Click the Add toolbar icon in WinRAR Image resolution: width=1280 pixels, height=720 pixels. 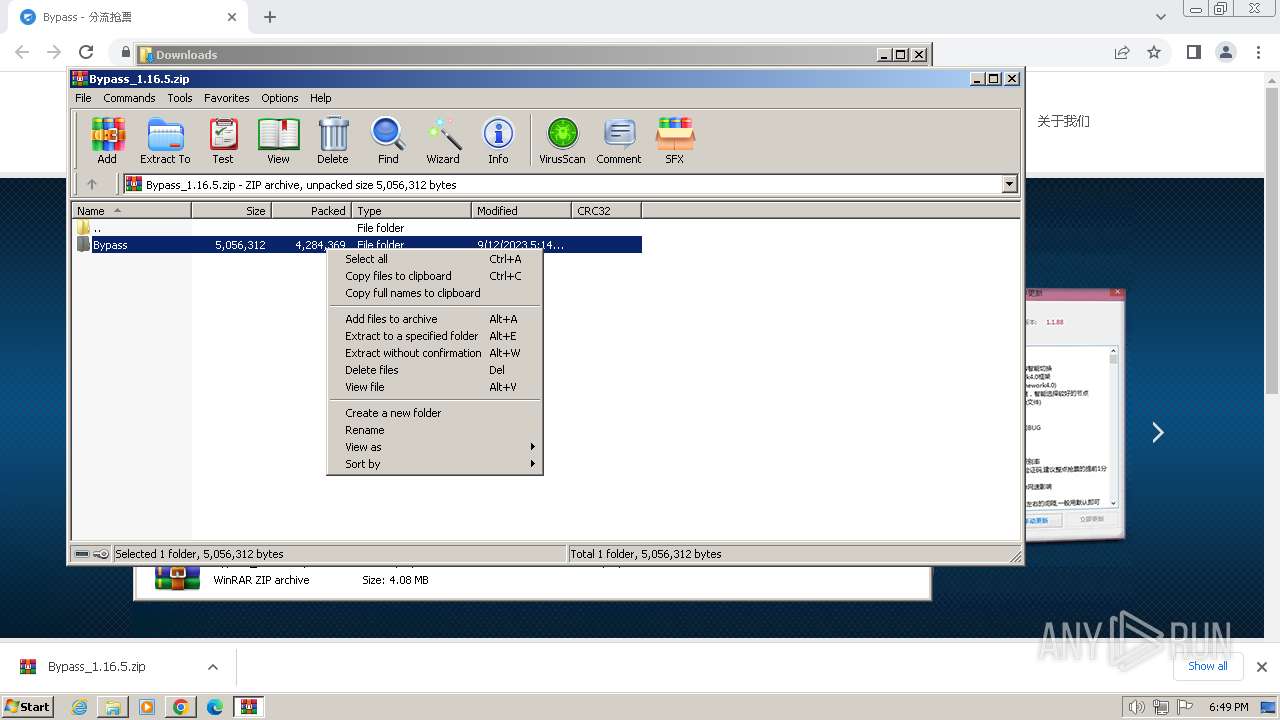pos(107,140)
